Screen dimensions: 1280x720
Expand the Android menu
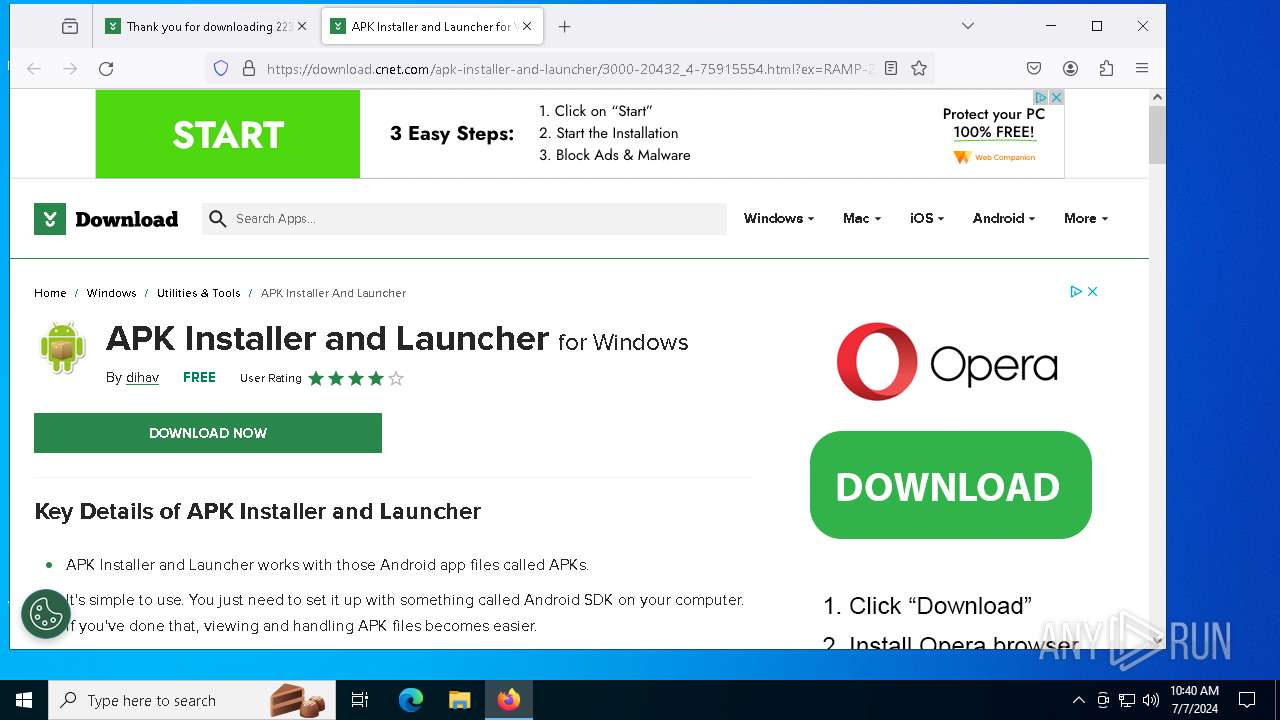[x=1004, y=218]
